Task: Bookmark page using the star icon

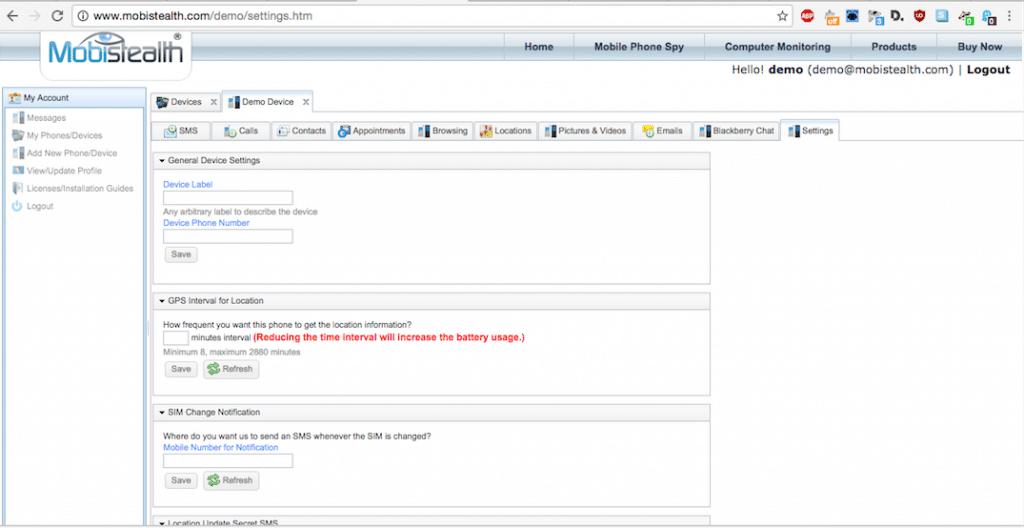Action: point(782,16)
